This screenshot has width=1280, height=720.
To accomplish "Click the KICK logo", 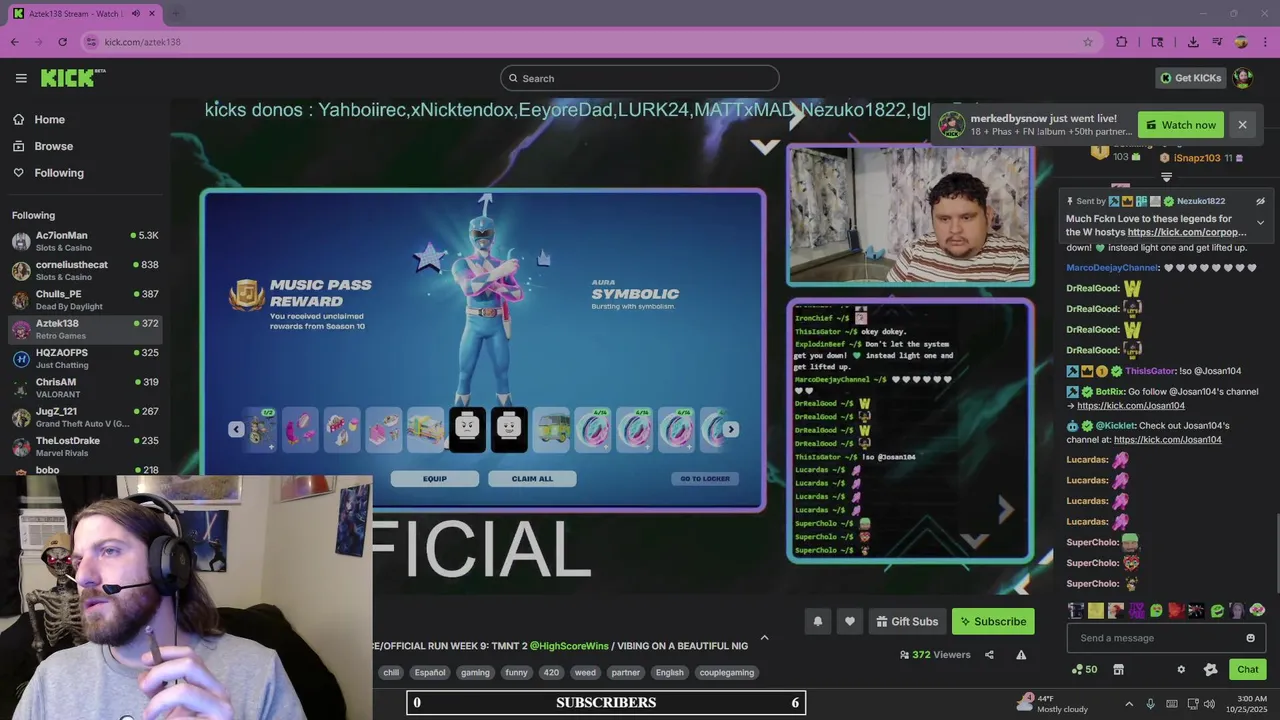I will click(72, 78).
